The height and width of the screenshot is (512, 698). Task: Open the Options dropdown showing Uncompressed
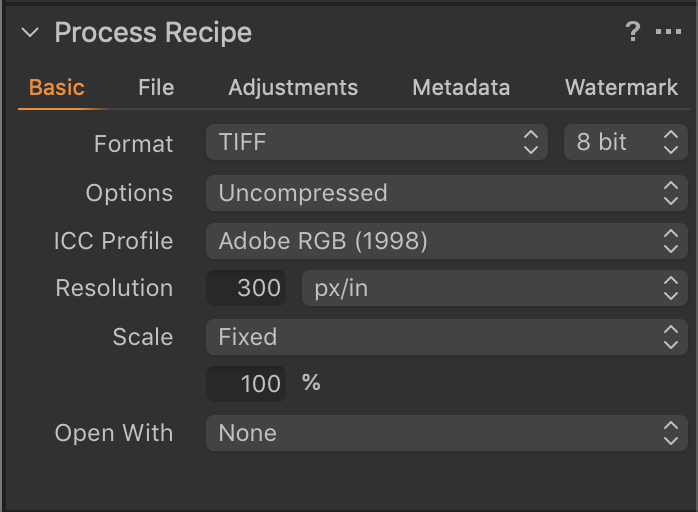[x=447, y=193]
